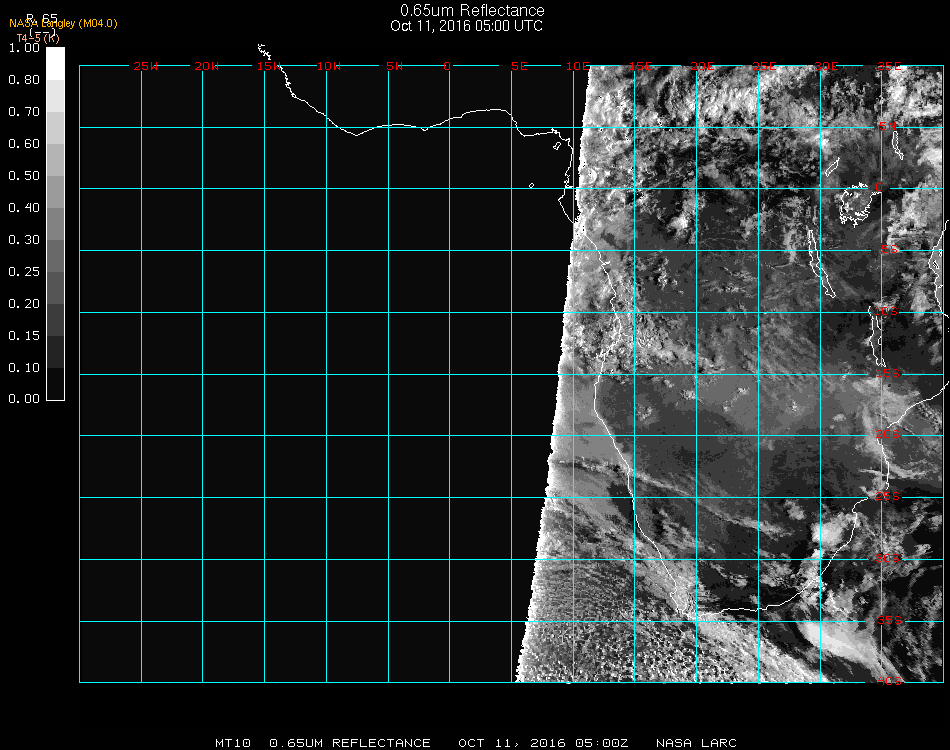The width and height of the screenshot is (950, 750).
Task: Click the 15W longitude label
Action: click(x=269, y=66)
